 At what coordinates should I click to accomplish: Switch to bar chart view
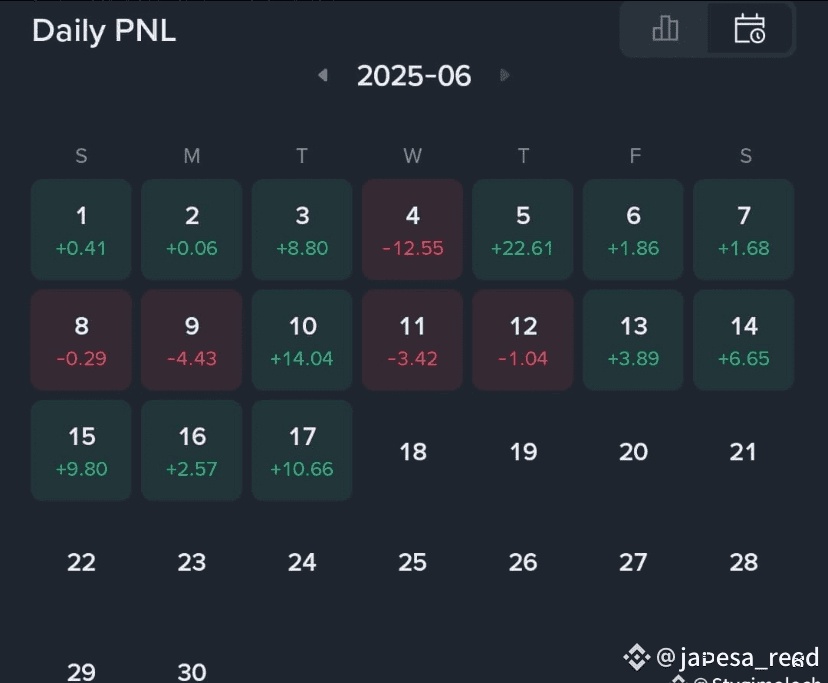[664, 29]
